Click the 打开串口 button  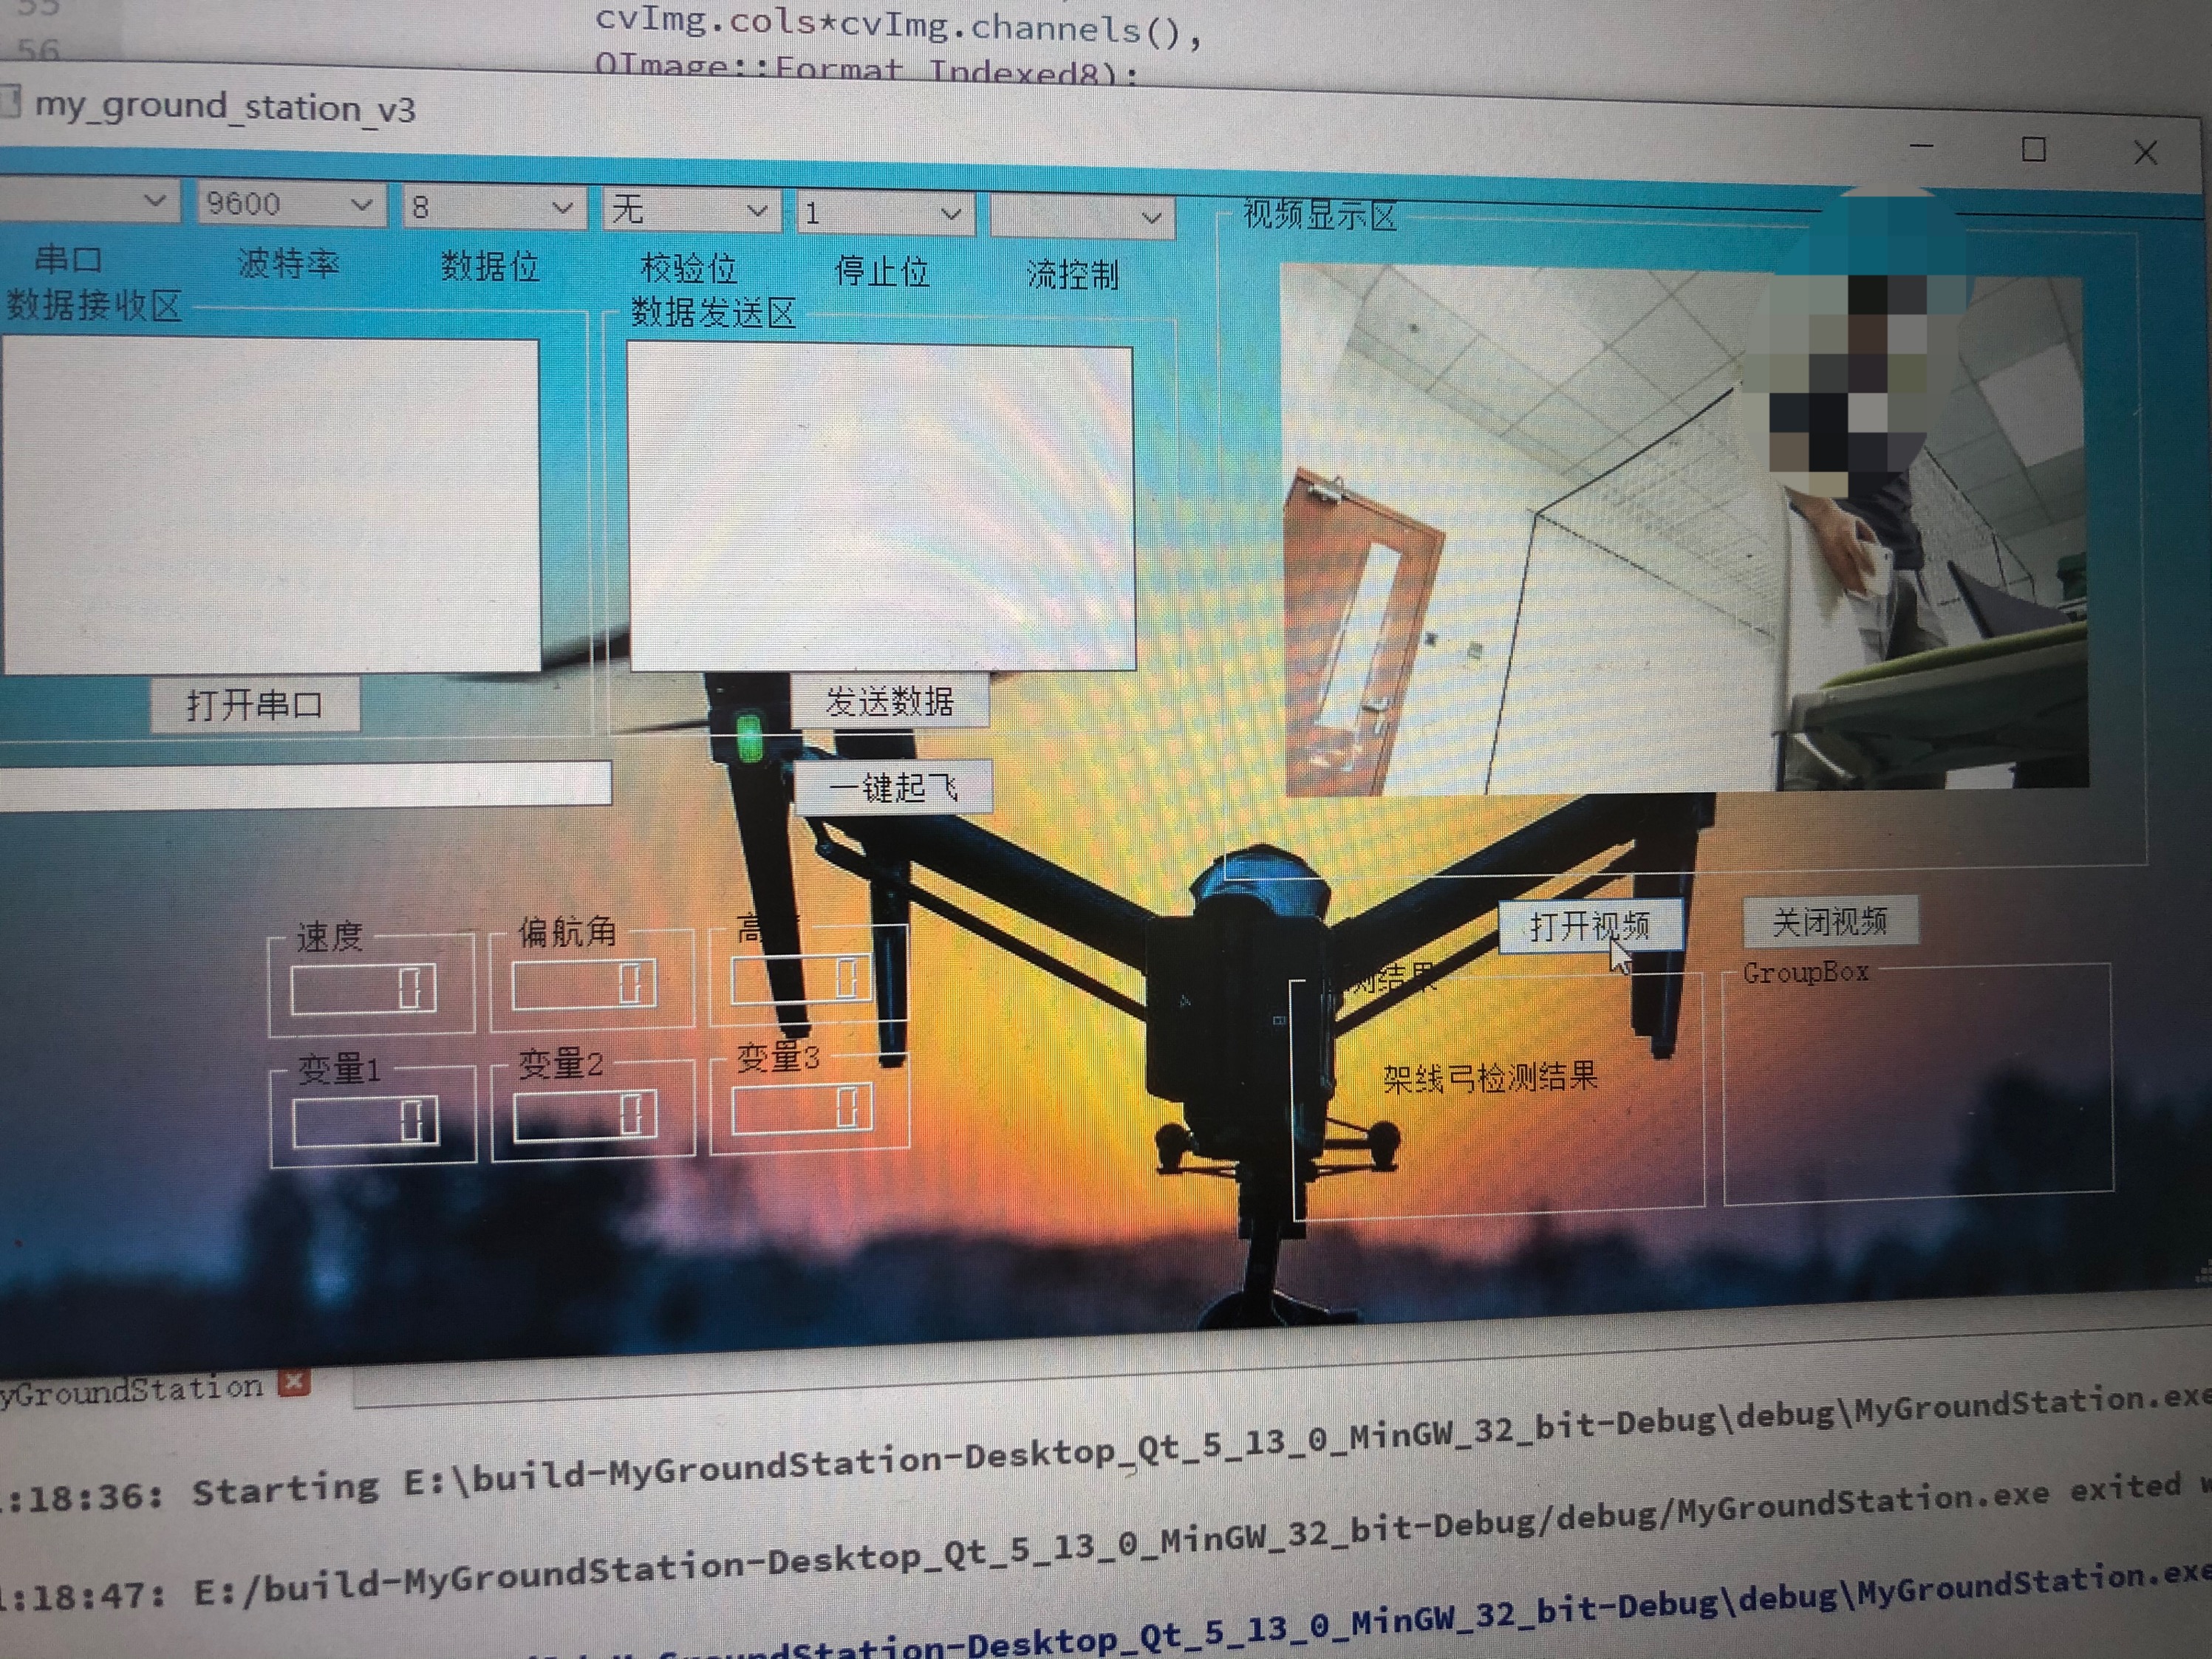254,705
